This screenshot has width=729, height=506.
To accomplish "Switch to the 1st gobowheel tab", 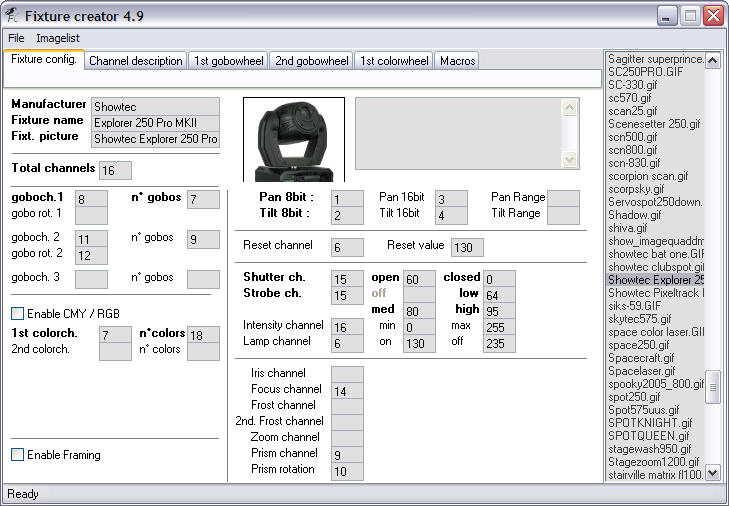I will coord(228,61).
